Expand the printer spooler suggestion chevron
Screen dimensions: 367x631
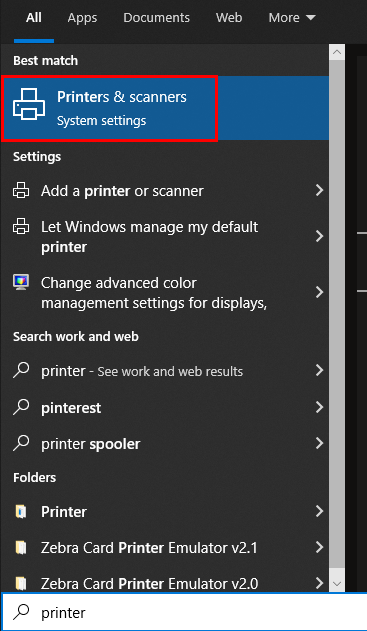point(319,443)
